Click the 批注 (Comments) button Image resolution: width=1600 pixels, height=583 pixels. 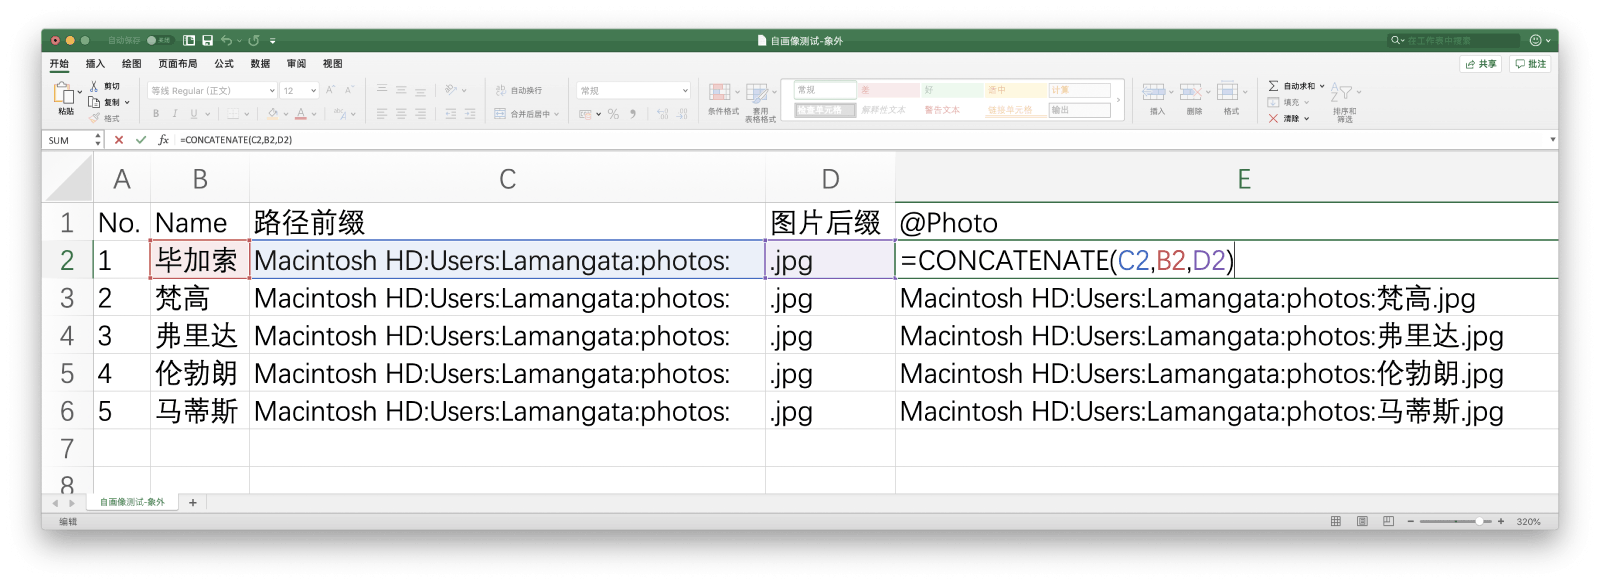click(1531, 64)
